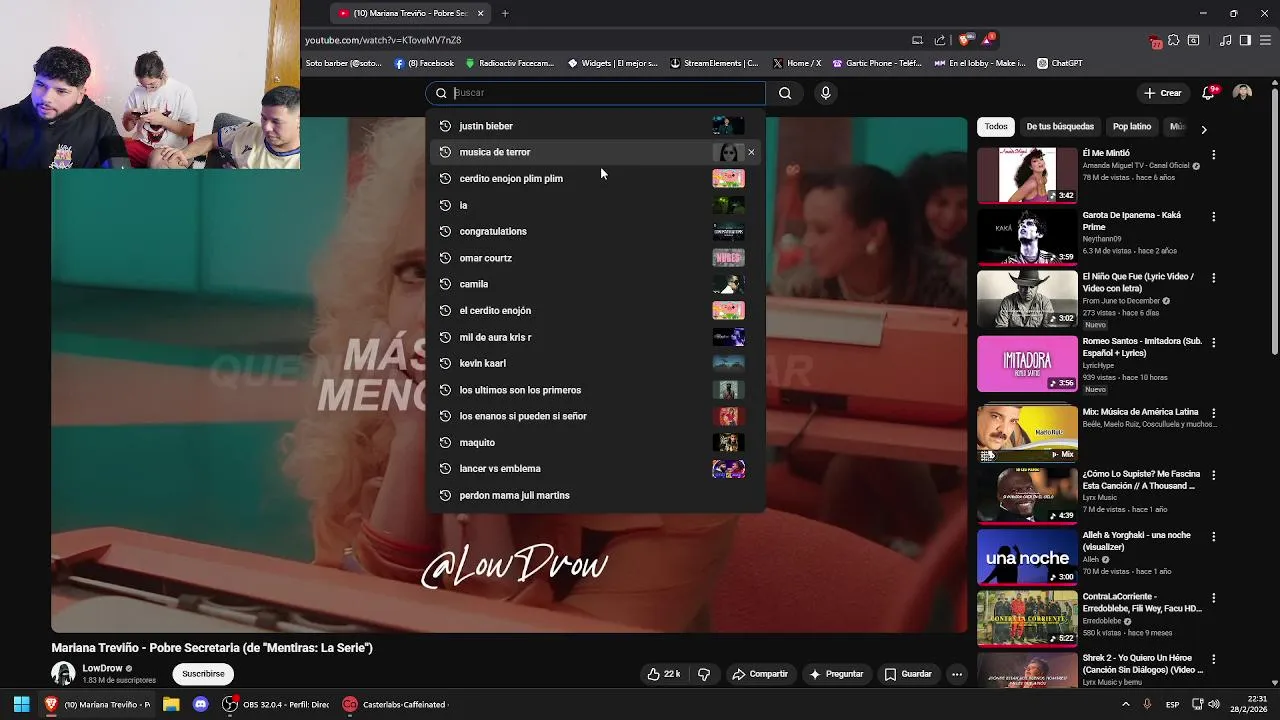Open options menu for 'Él Me Mintió'
Viewport: 1280px width, 720px height.
(x=1213, y=155)
